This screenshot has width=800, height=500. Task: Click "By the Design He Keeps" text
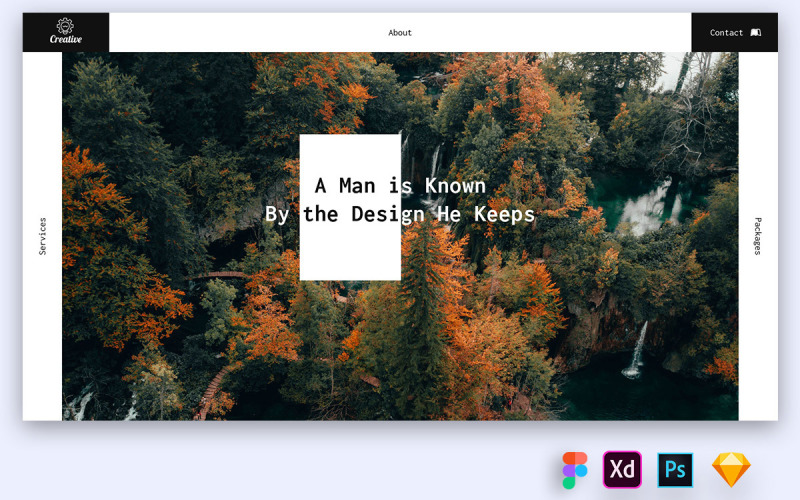(400, 214)
